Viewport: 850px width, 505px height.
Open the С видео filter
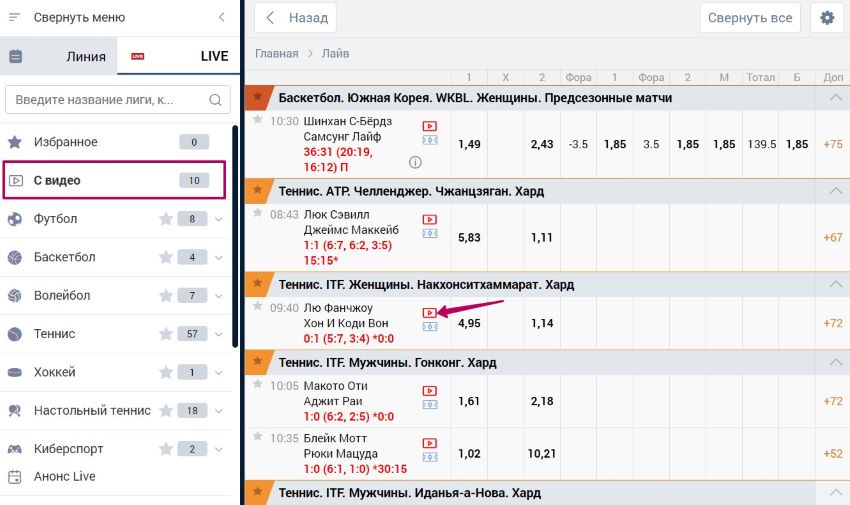tap(114, 180)
